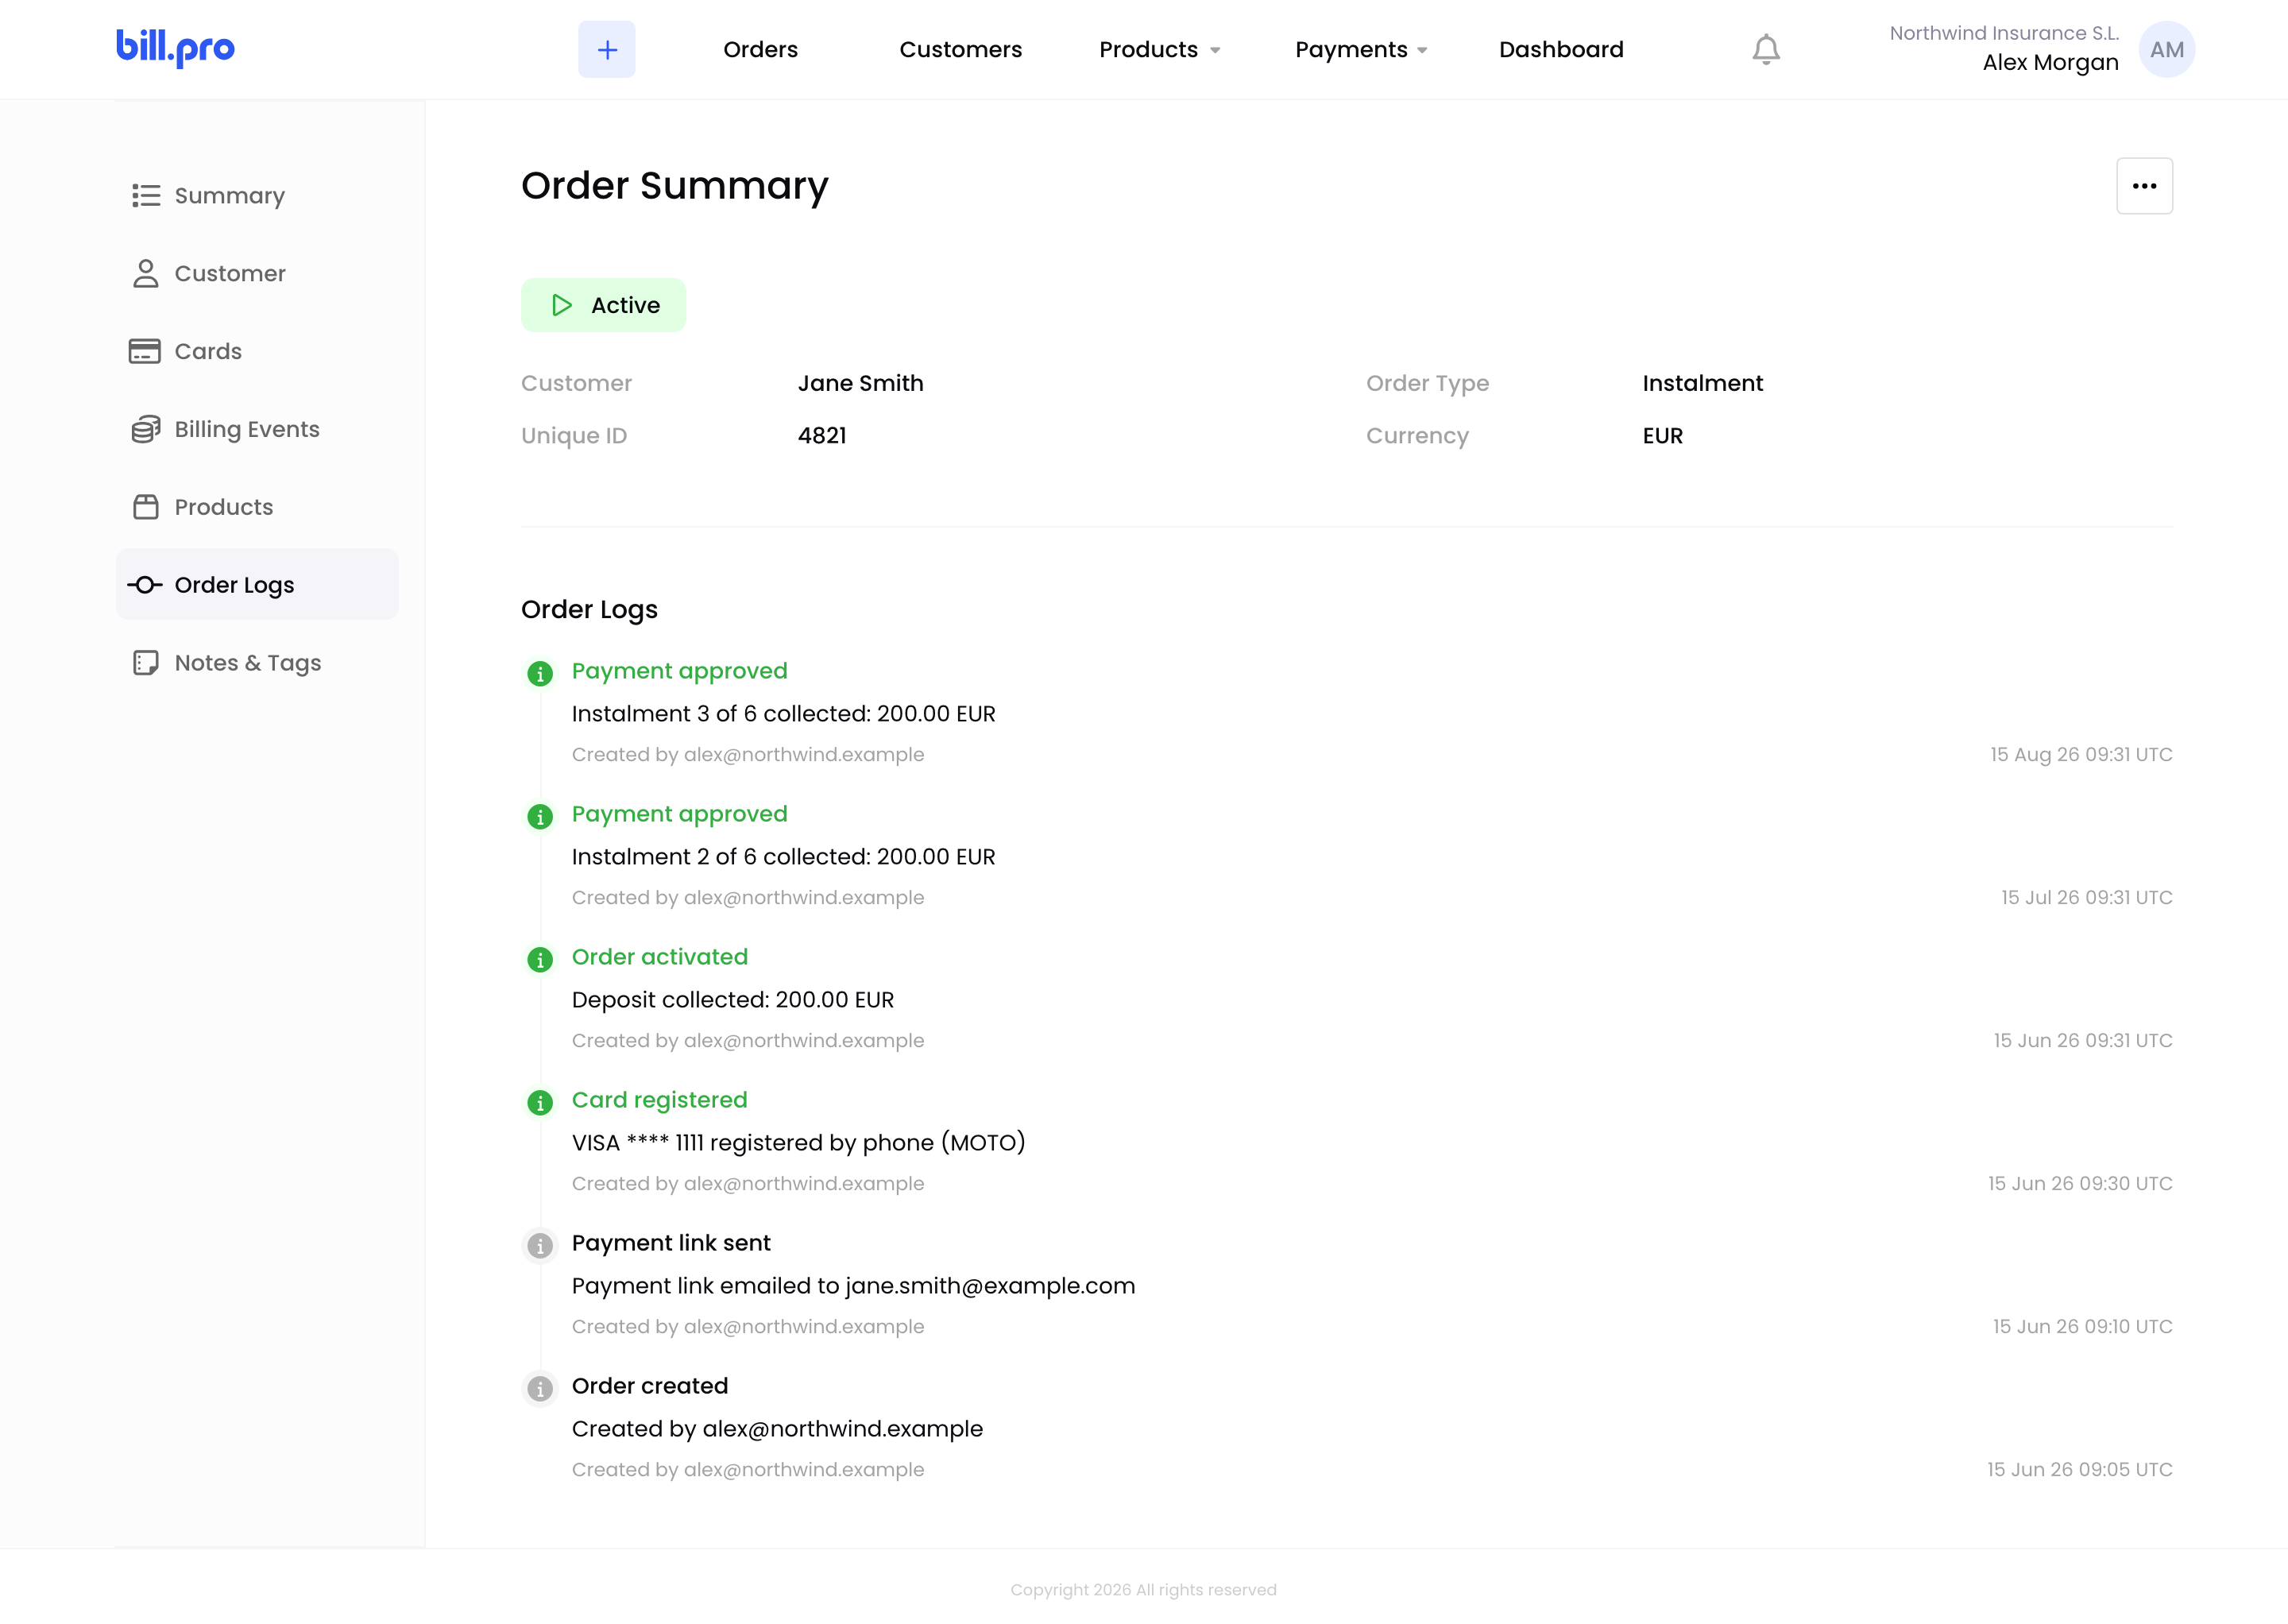Open Orders in the top navigation
The image size is (2288, 1624).
(761, 49)
